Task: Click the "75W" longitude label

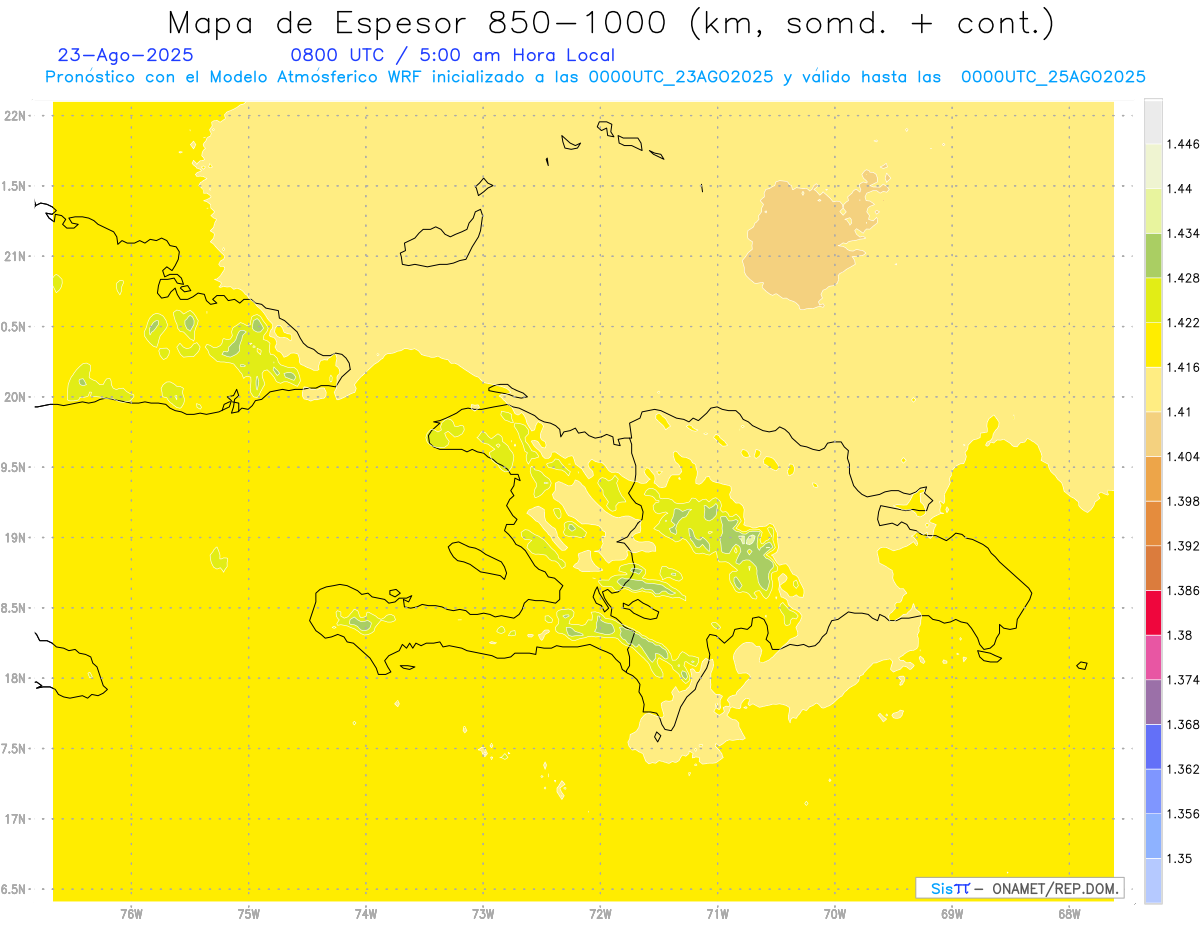Action: click(248, 914)
